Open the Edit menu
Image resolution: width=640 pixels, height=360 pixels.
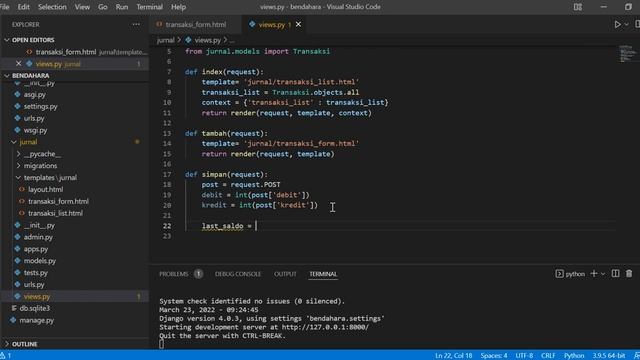(x=24, y=7)
